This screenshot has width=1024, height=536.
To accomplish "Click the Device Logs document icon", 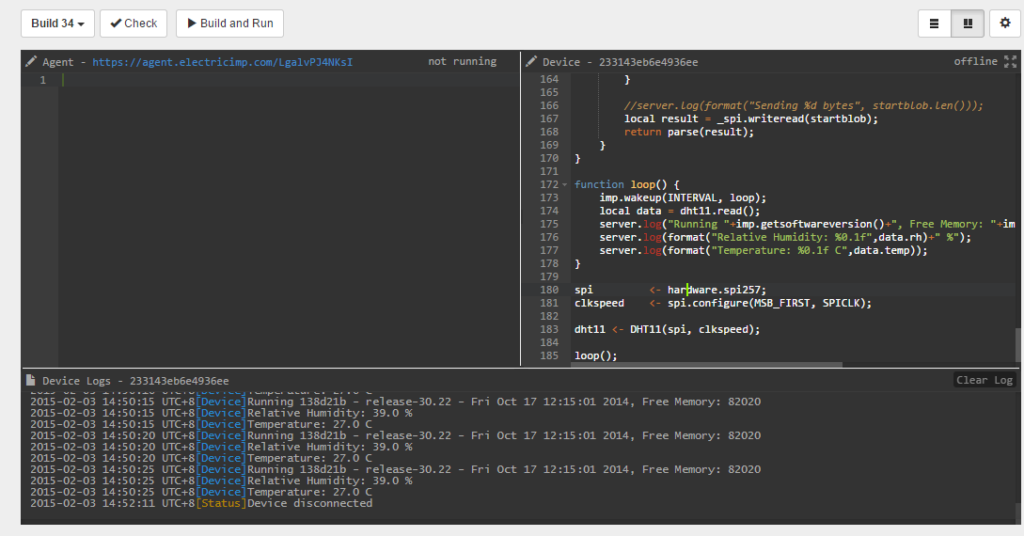I will (30, 380).
